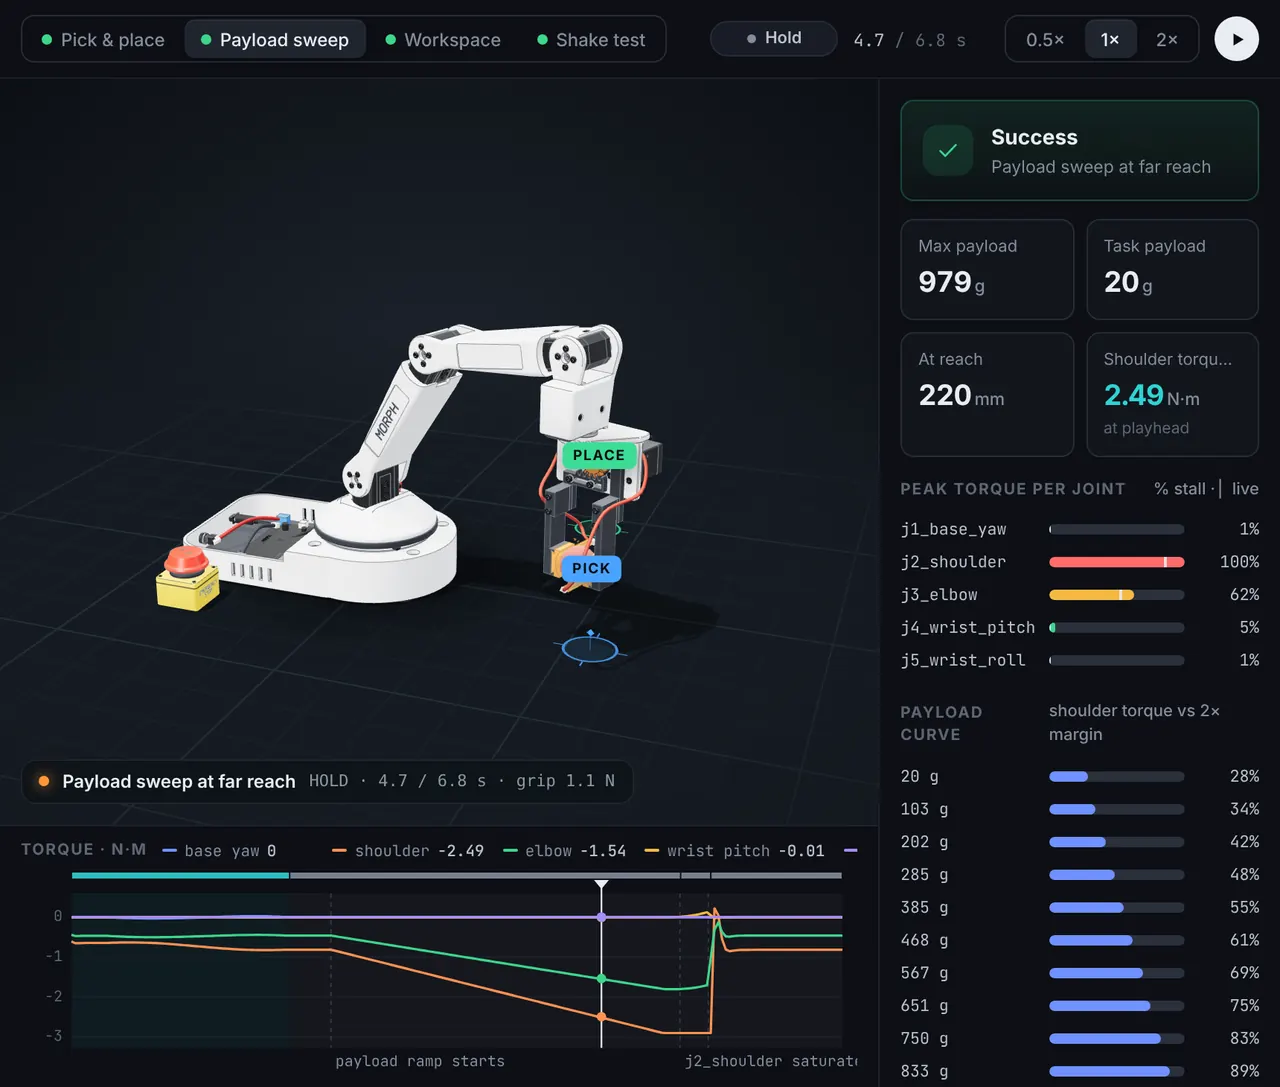Open the Pick & place tab
1280x1087 pixels.
click(x=103, y=40)
